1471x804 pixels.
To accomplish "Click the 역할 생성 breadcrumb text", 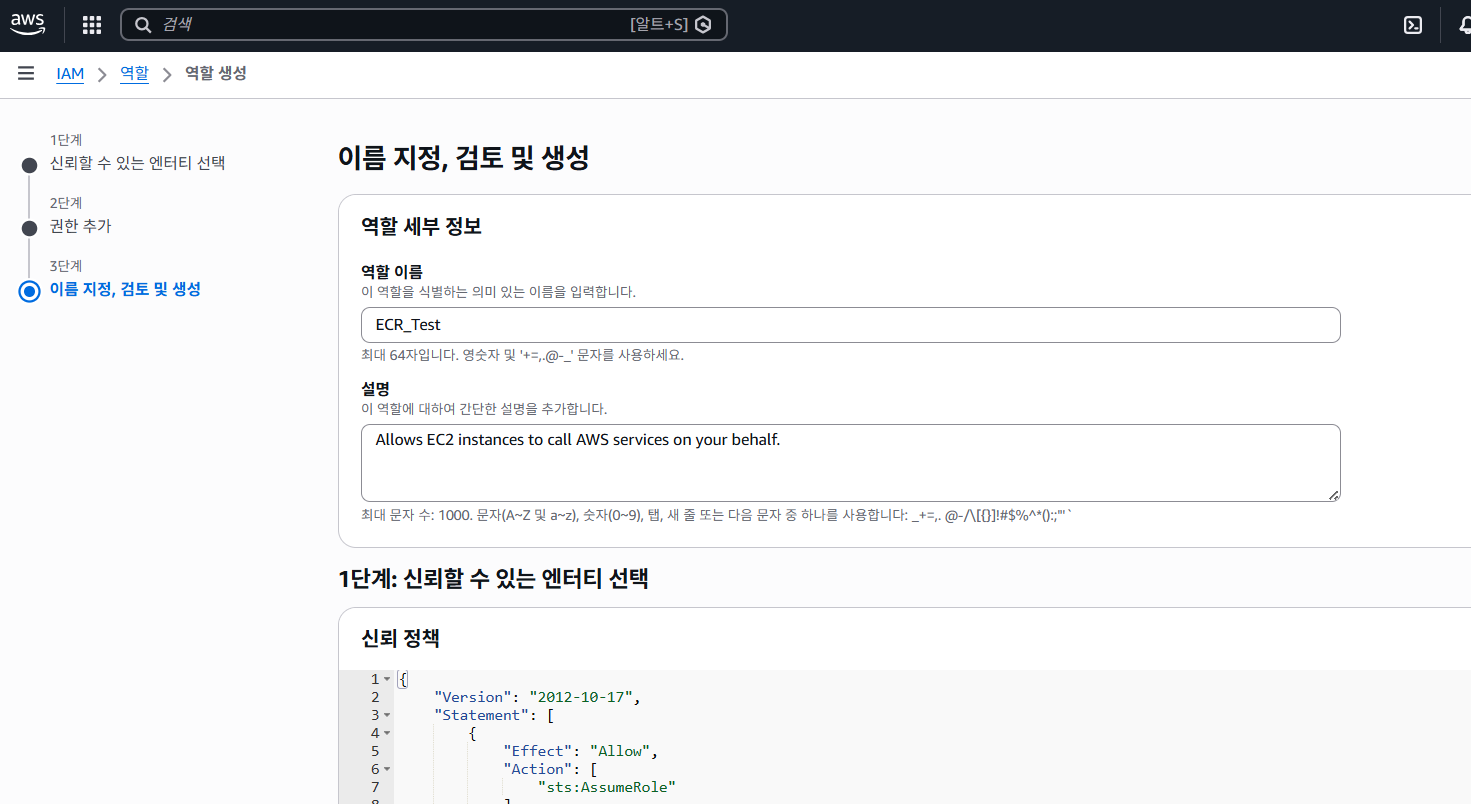I will click(x=216, y=73).
